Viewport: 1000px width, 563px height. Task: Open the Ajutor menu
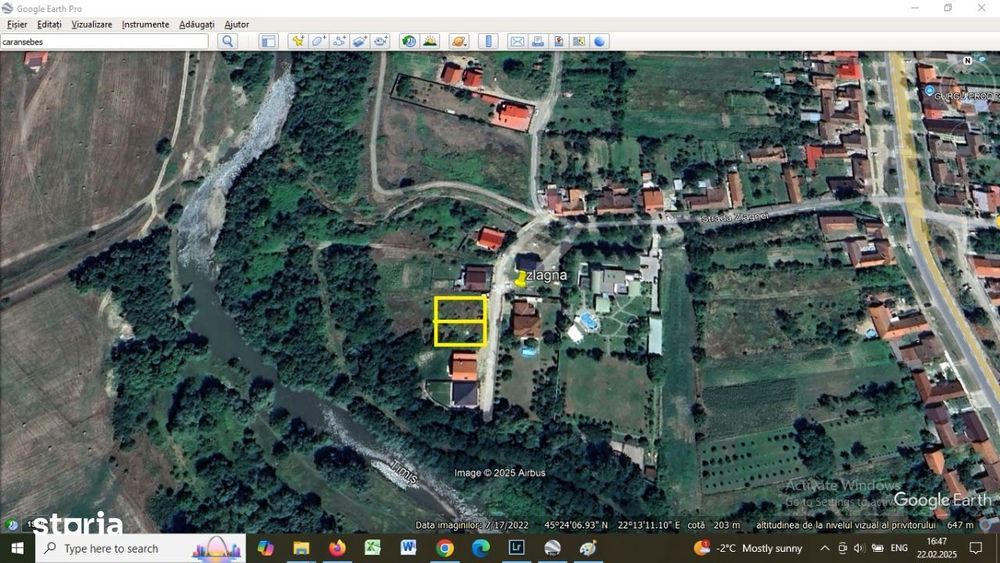click(x=237, y=24)
